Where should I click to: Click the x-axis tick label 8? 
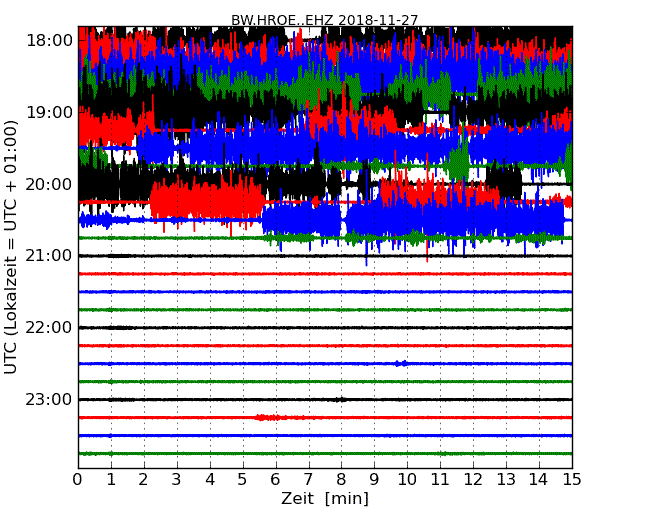point(341,479)
